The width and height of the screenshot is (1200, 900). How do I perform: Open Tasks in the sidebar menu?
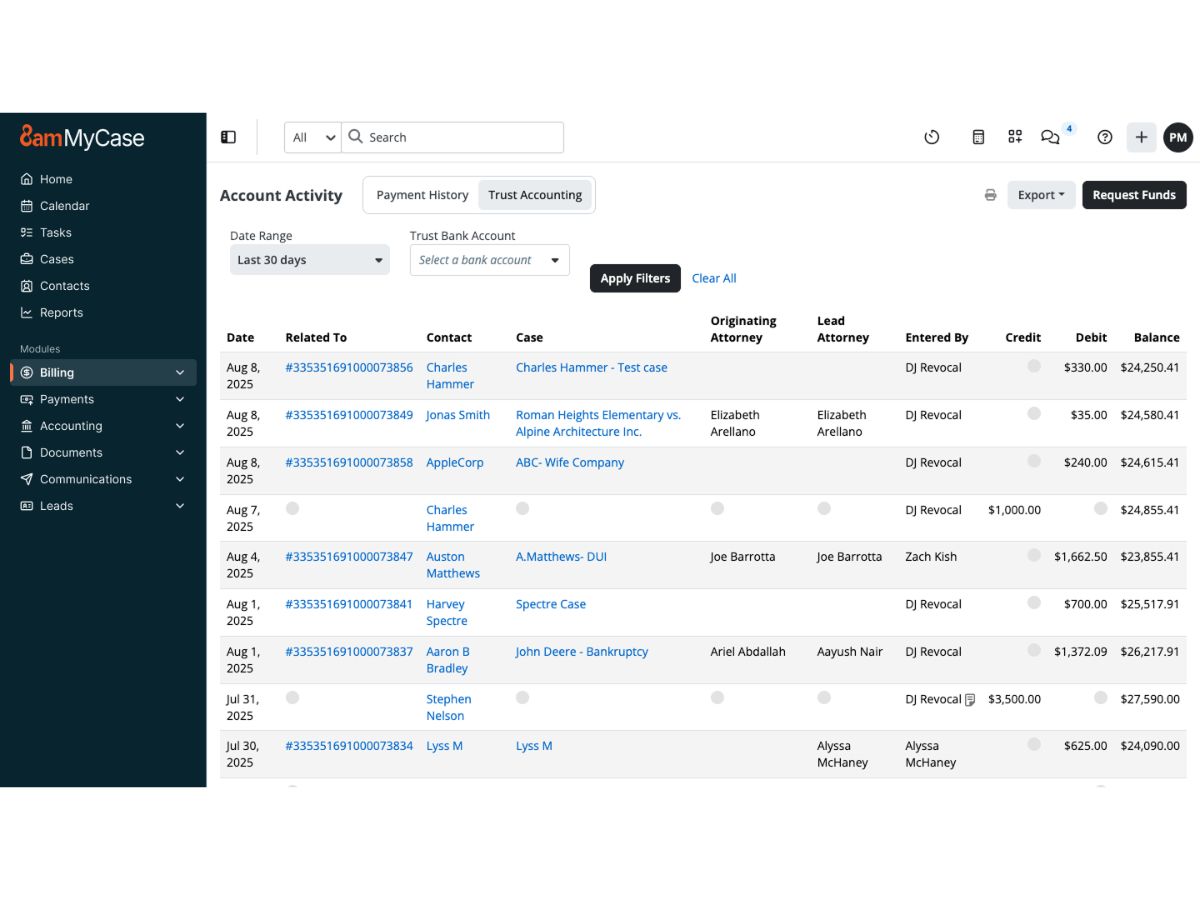pyautogui.click(x=56, y=232)
